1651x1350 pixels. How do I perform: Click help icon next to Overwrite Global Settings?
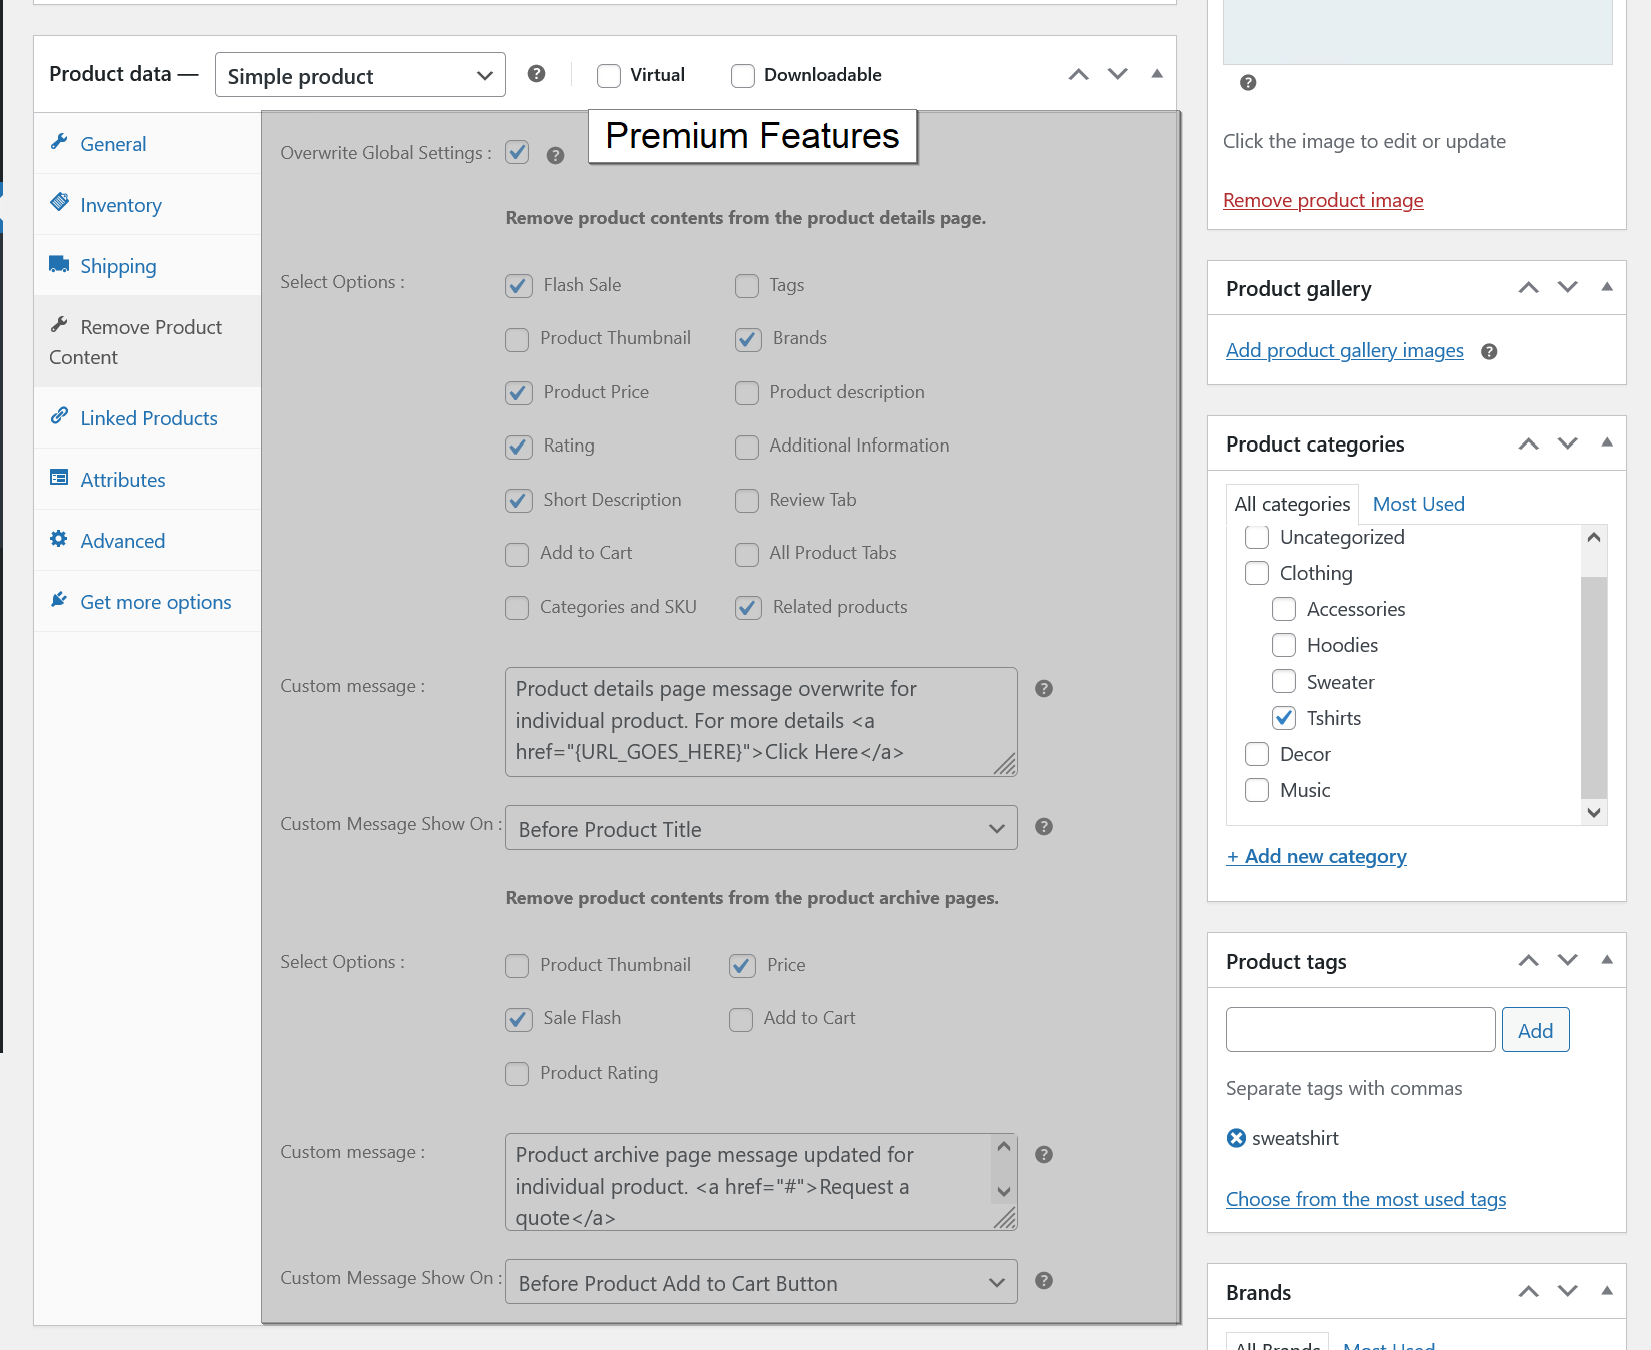(556, 155)
